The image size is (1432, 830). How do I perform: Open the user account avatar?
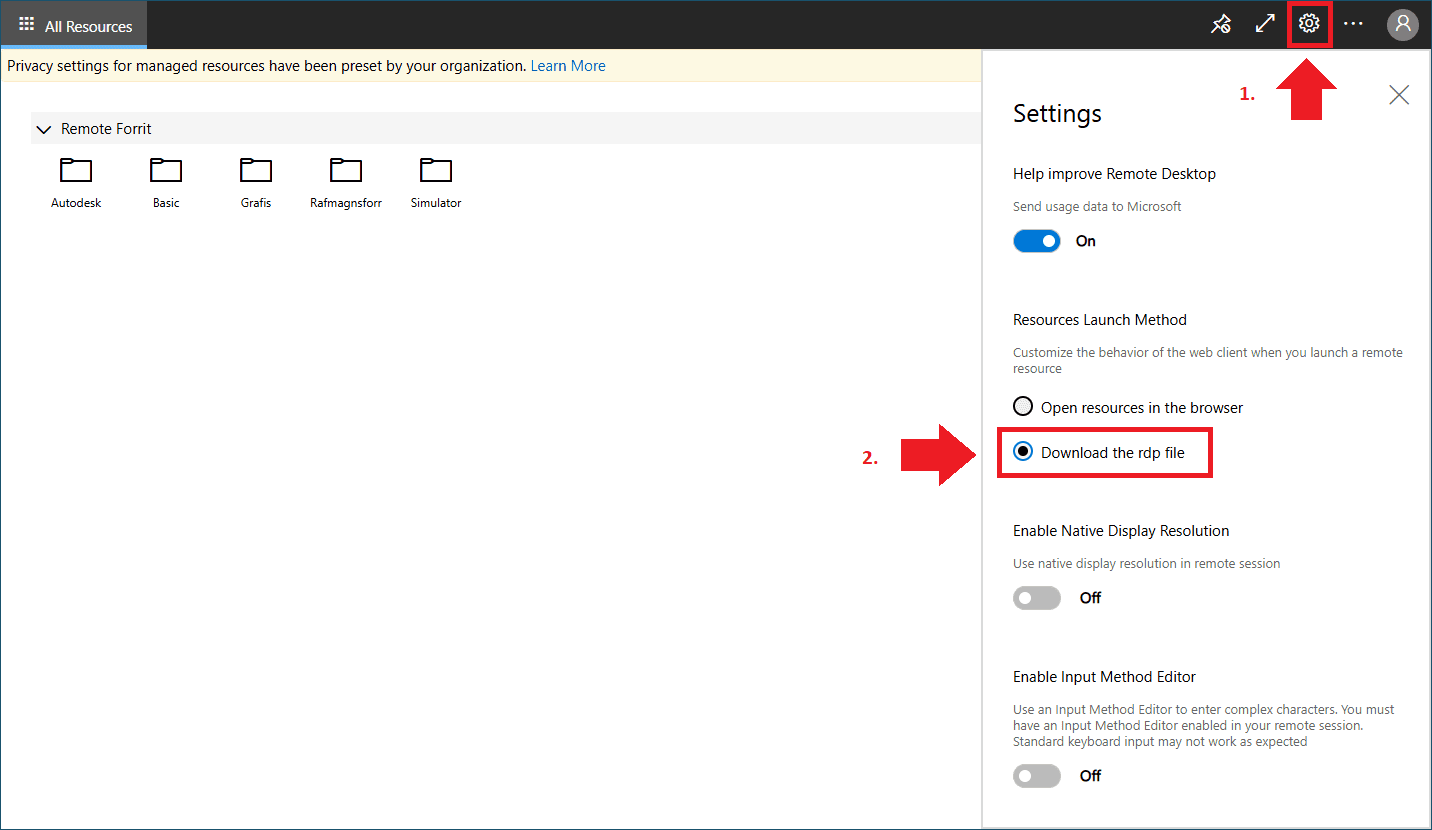coord(1402,24)
